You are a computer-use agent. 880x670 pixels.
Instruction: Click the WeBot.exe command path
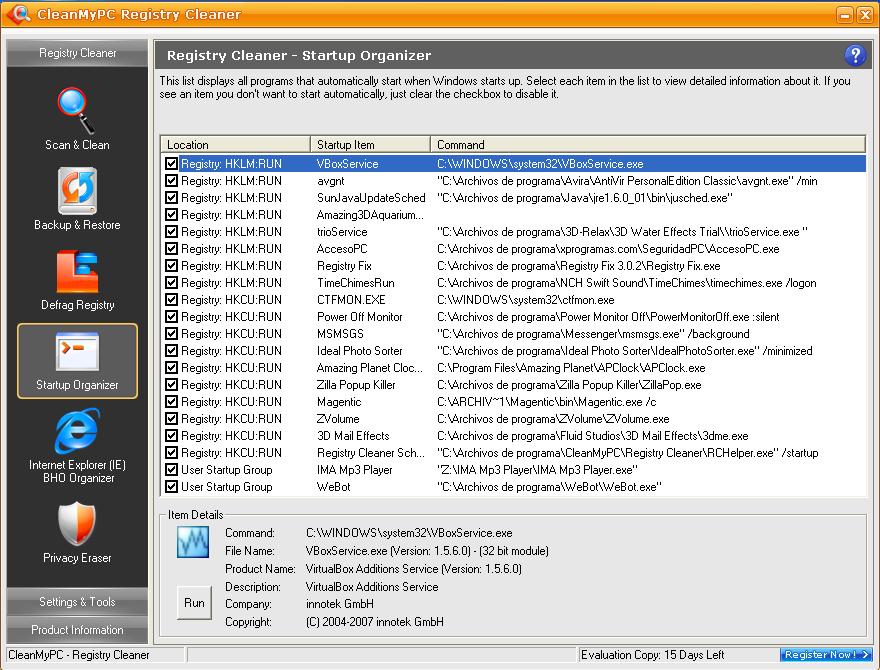point(549,487)
